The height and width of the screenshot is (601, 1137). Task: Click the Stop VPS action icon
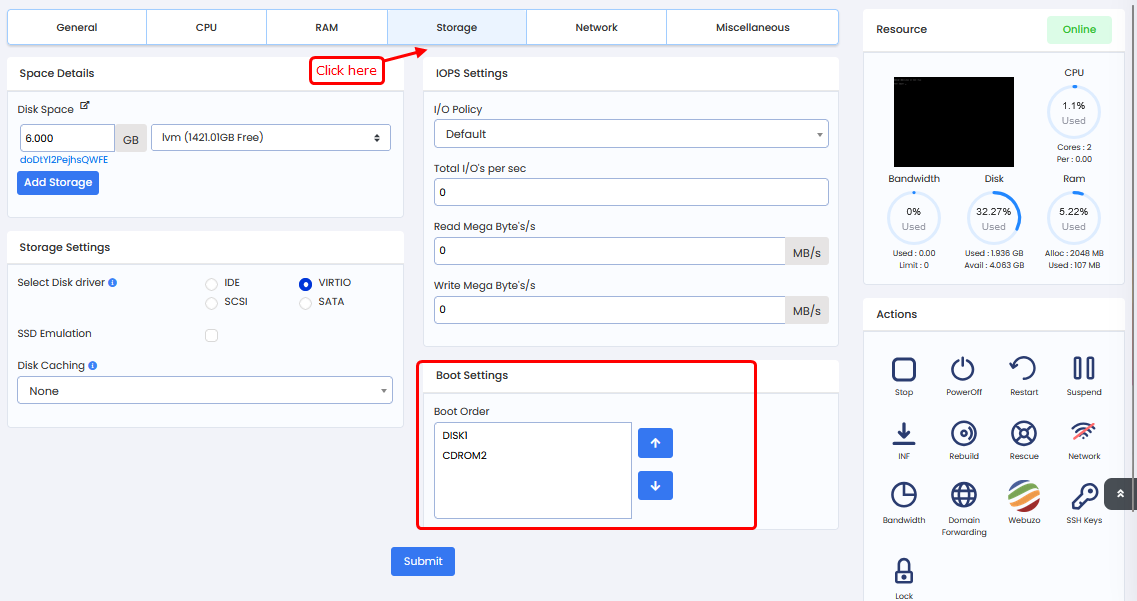pos(904,369)
